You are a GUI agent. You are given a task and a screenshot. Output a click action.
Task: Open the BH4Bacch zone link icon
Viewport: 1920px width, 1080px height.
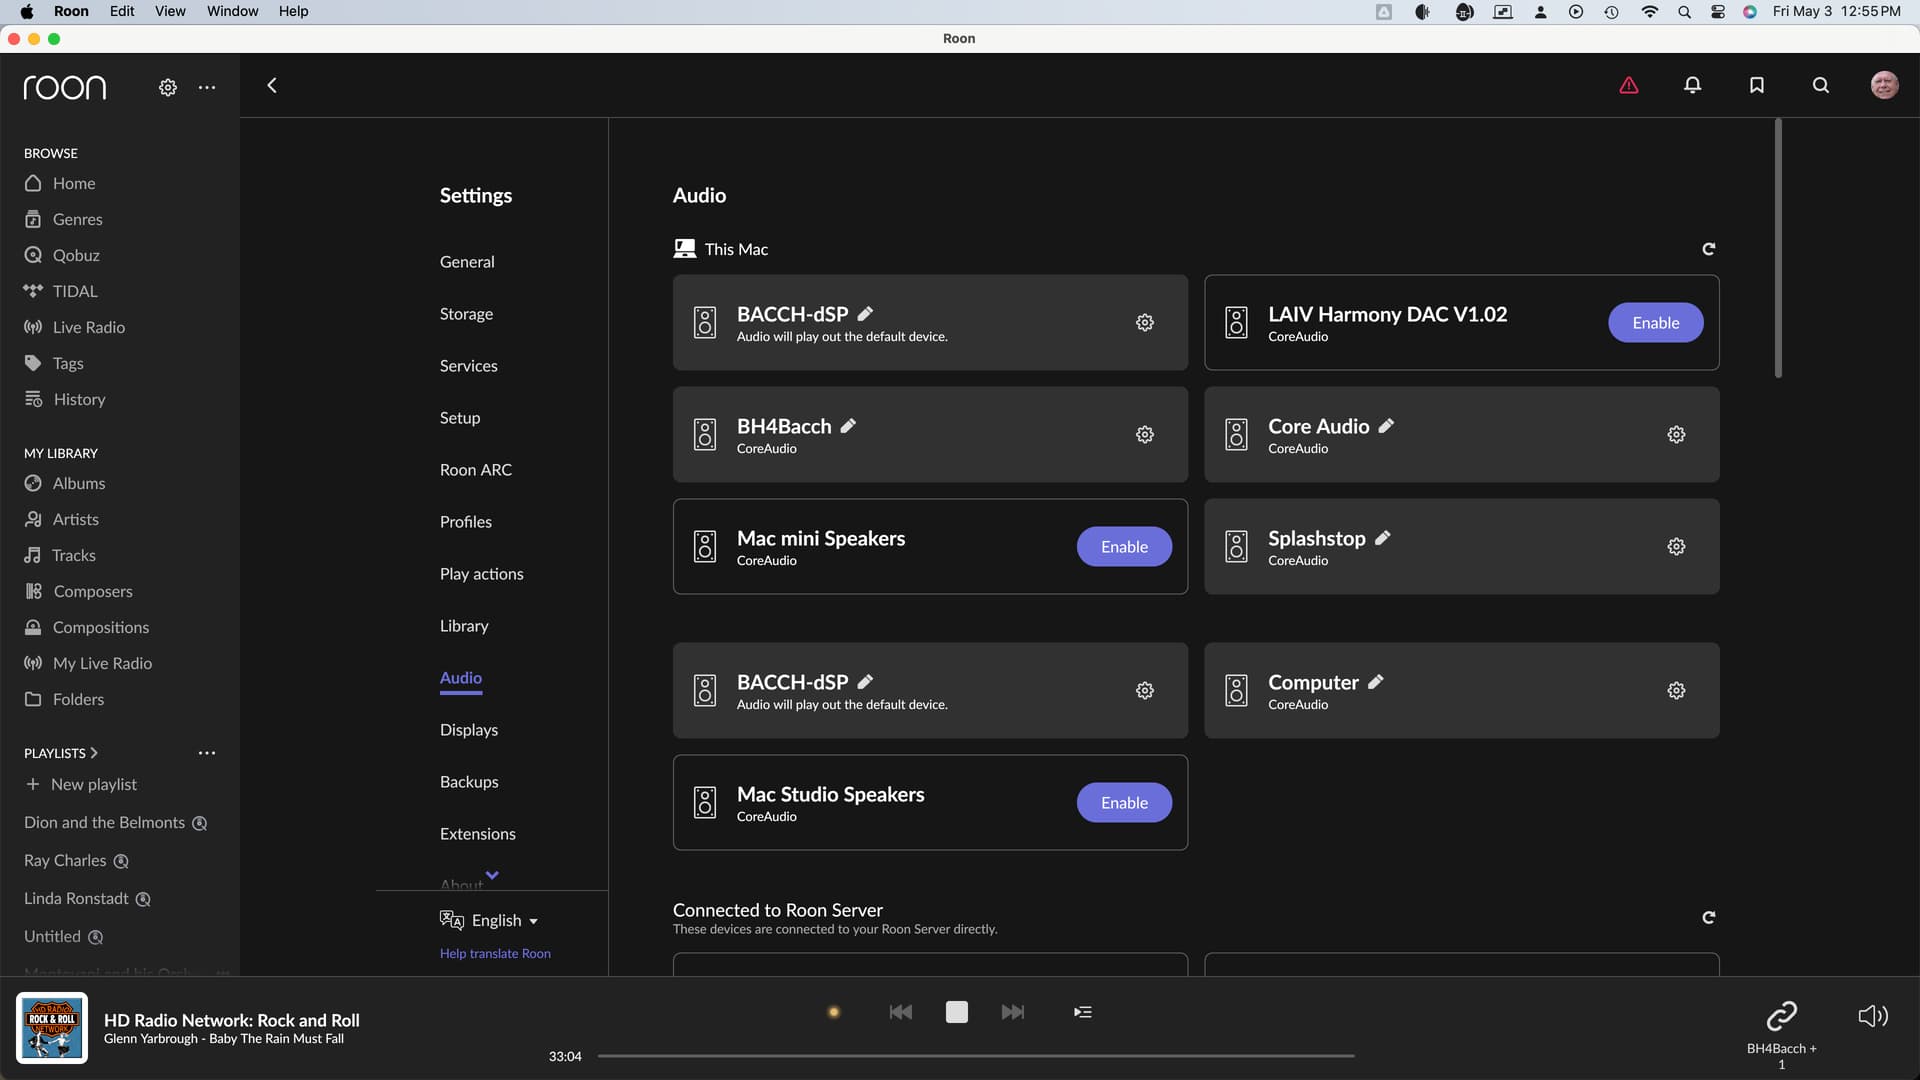1782,1016
